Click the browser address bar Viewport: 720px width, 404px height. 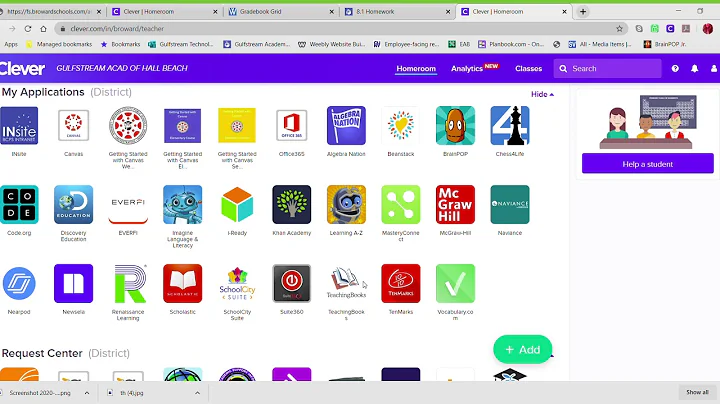(x=340, y=28)
